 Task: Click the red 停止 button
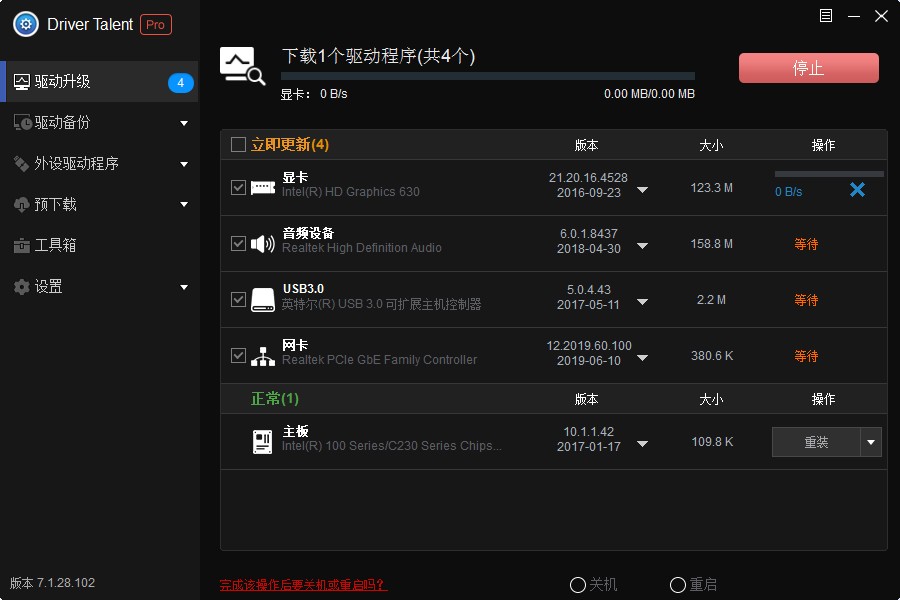coord(809,68)
